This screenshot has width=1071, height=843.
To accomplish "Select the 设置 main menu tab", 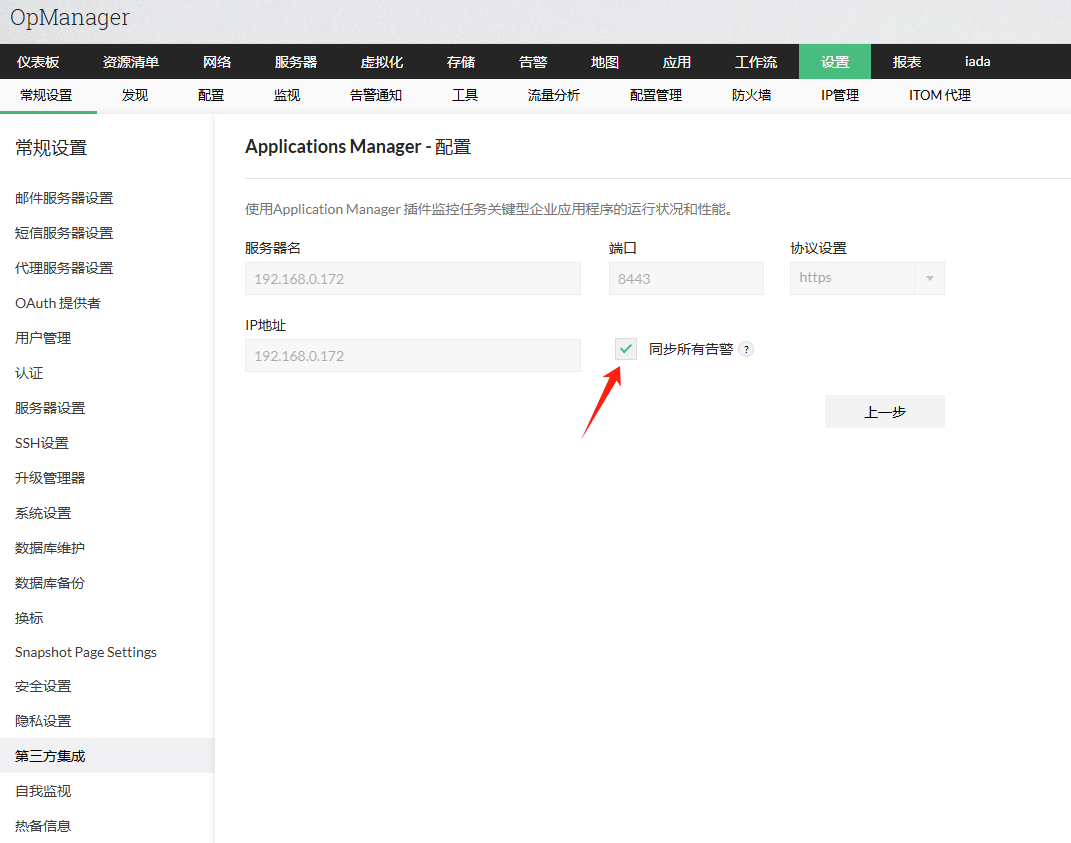I will [835, 61].
